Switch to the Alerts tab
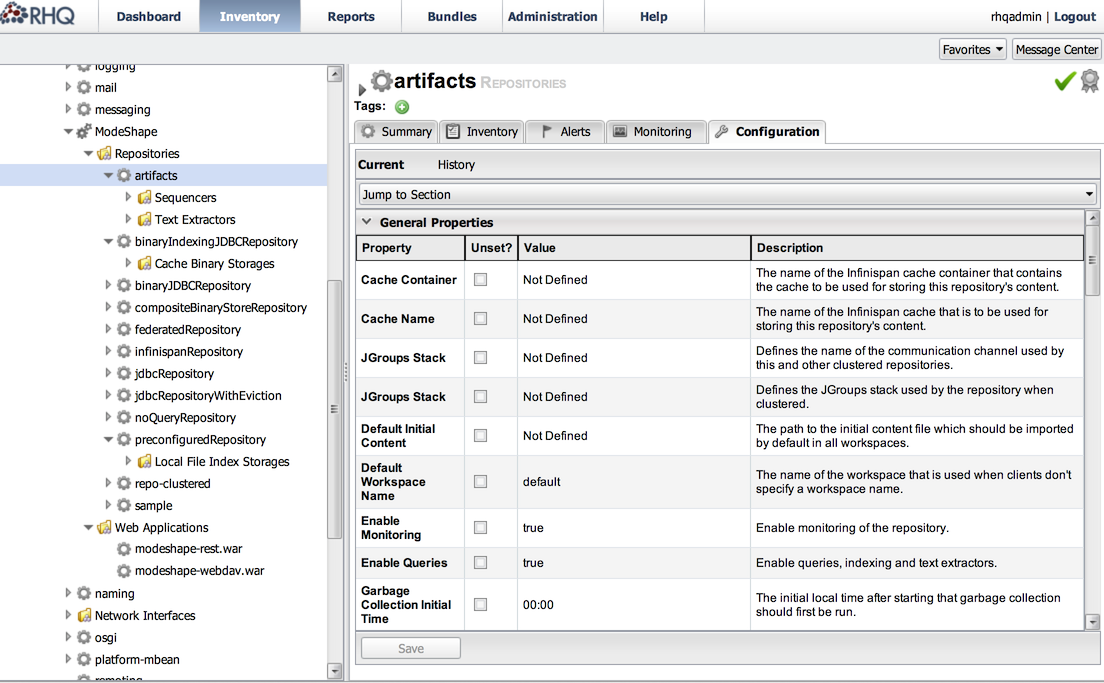Image resolution: width=1104 pixels, height=683 pixels. [565, 132]
